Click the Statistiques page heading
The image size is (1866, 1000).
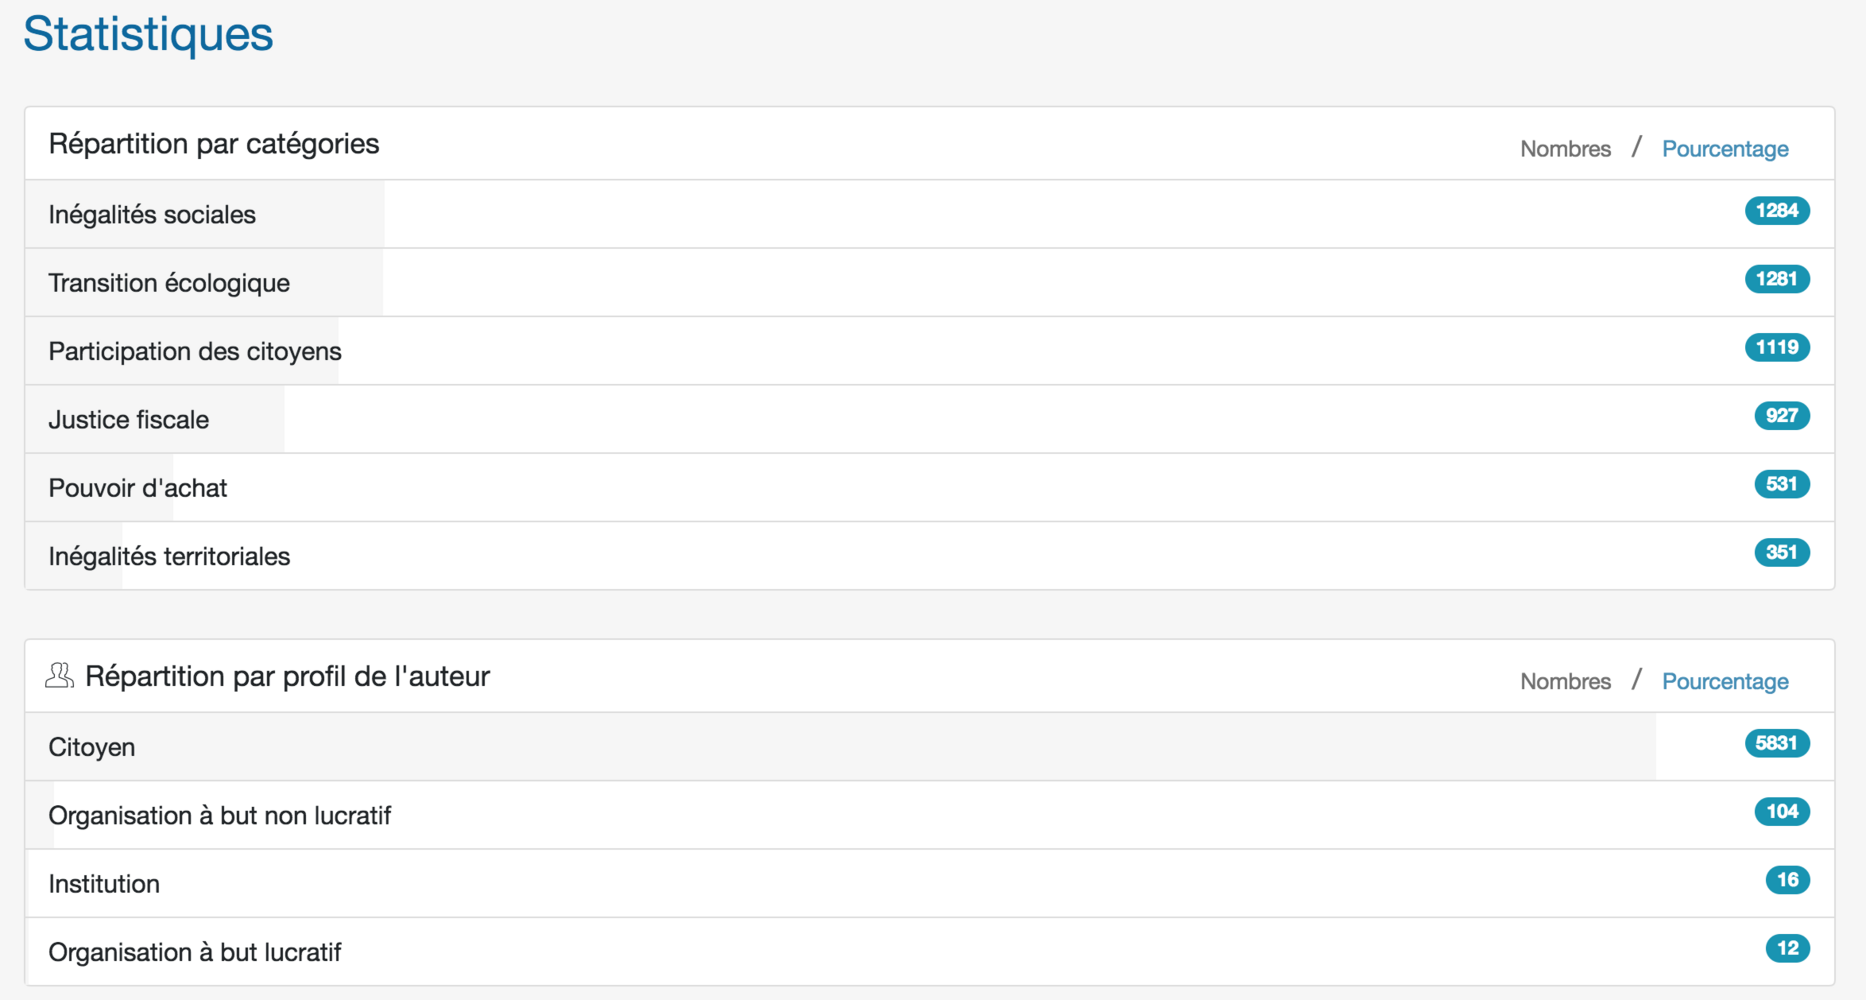coord(148,34)
